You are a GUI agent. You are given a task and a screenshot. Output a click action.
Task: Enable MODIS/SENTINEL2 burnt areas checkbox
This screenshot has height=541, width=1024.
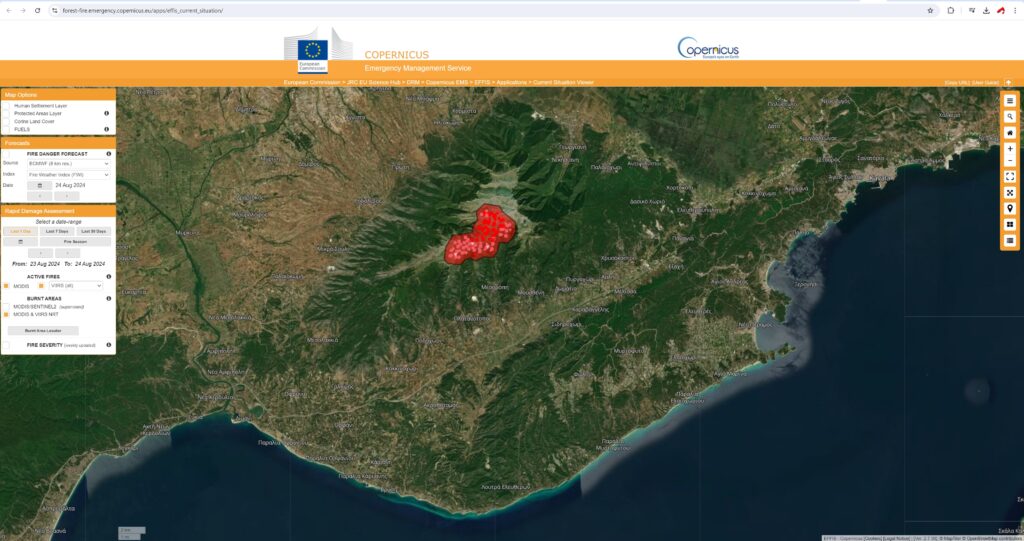(x=7, y=306)
